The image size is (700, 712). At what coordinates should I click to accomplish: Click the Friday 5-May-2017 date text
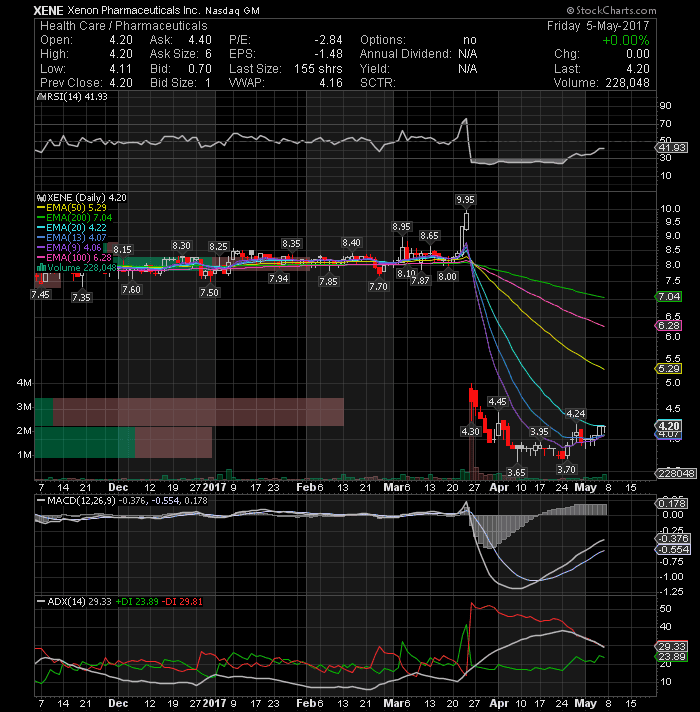pos(598,25)
